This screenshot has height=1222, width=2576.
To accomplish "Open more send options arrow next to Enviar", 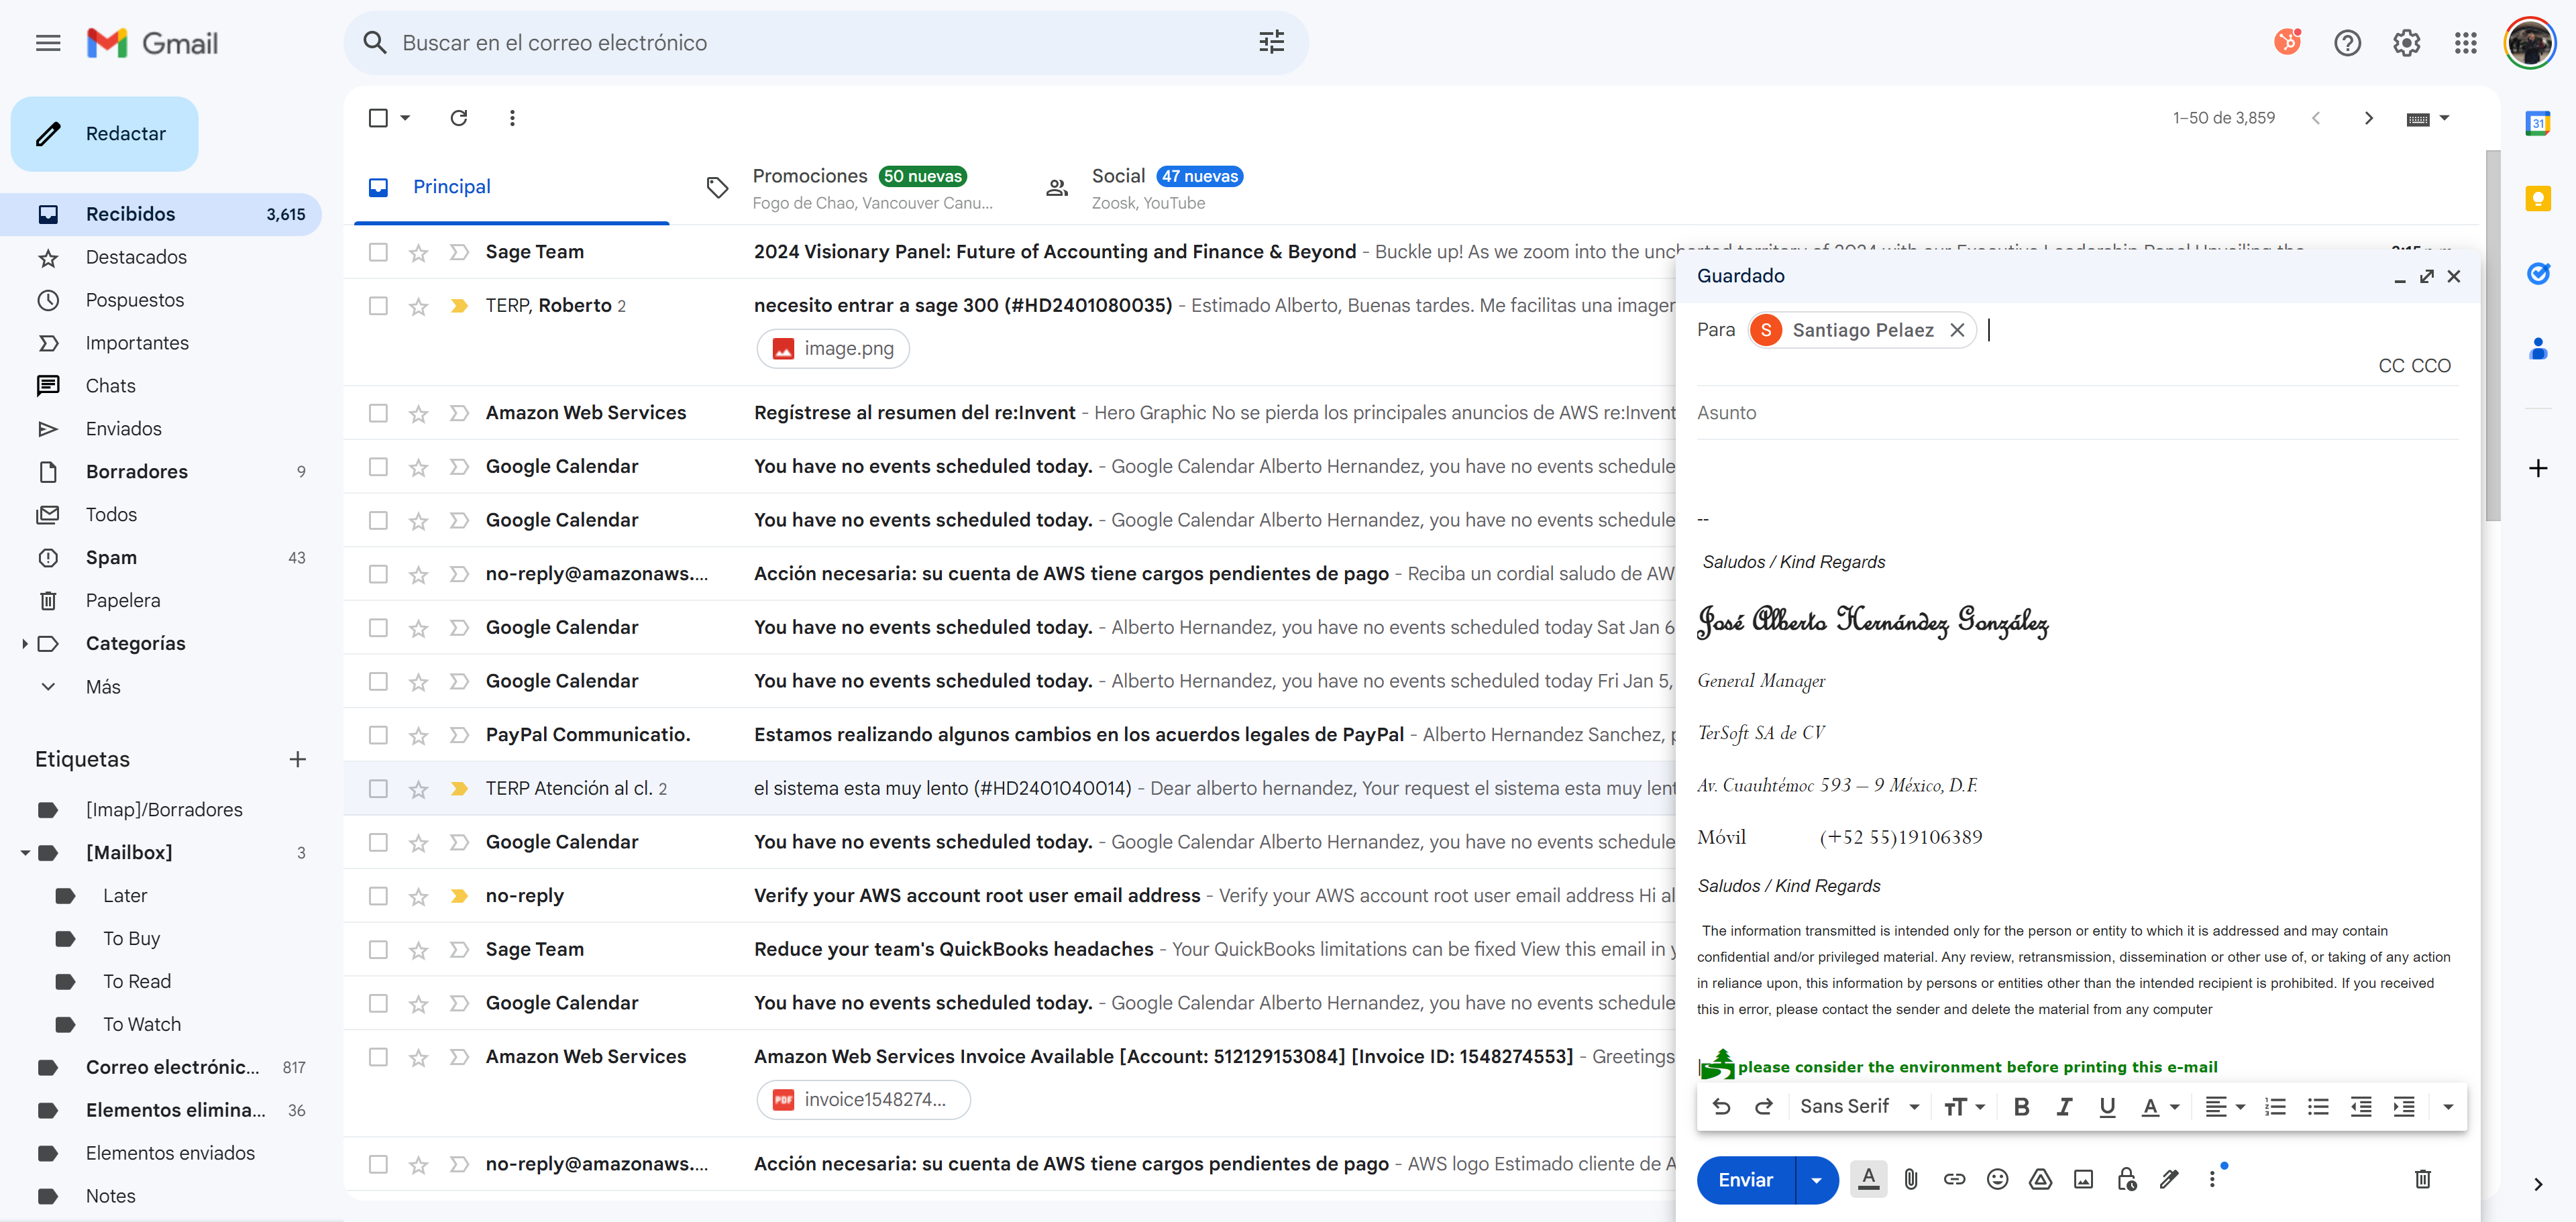I will point(1816,1179).
